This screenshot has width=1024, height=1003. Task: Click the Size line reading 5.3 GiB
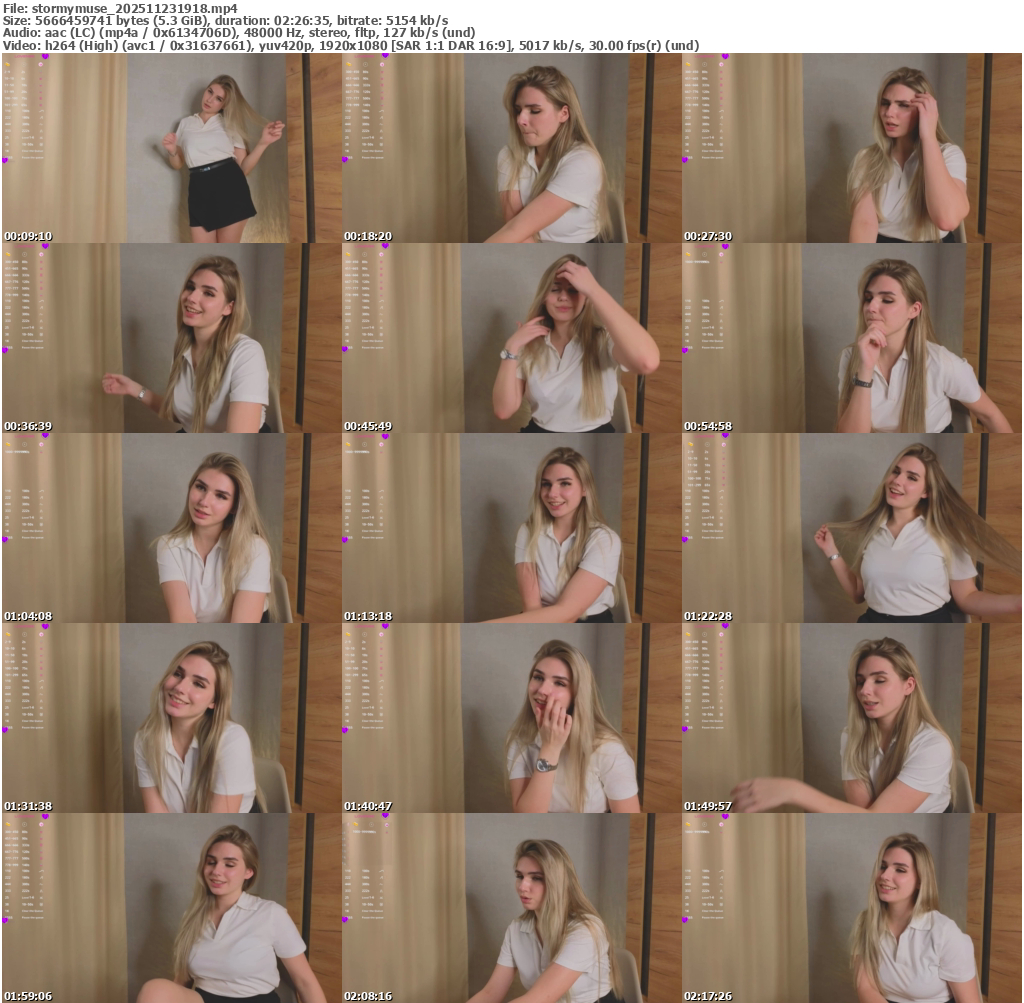pyautogui.click(x=225, y=21)
